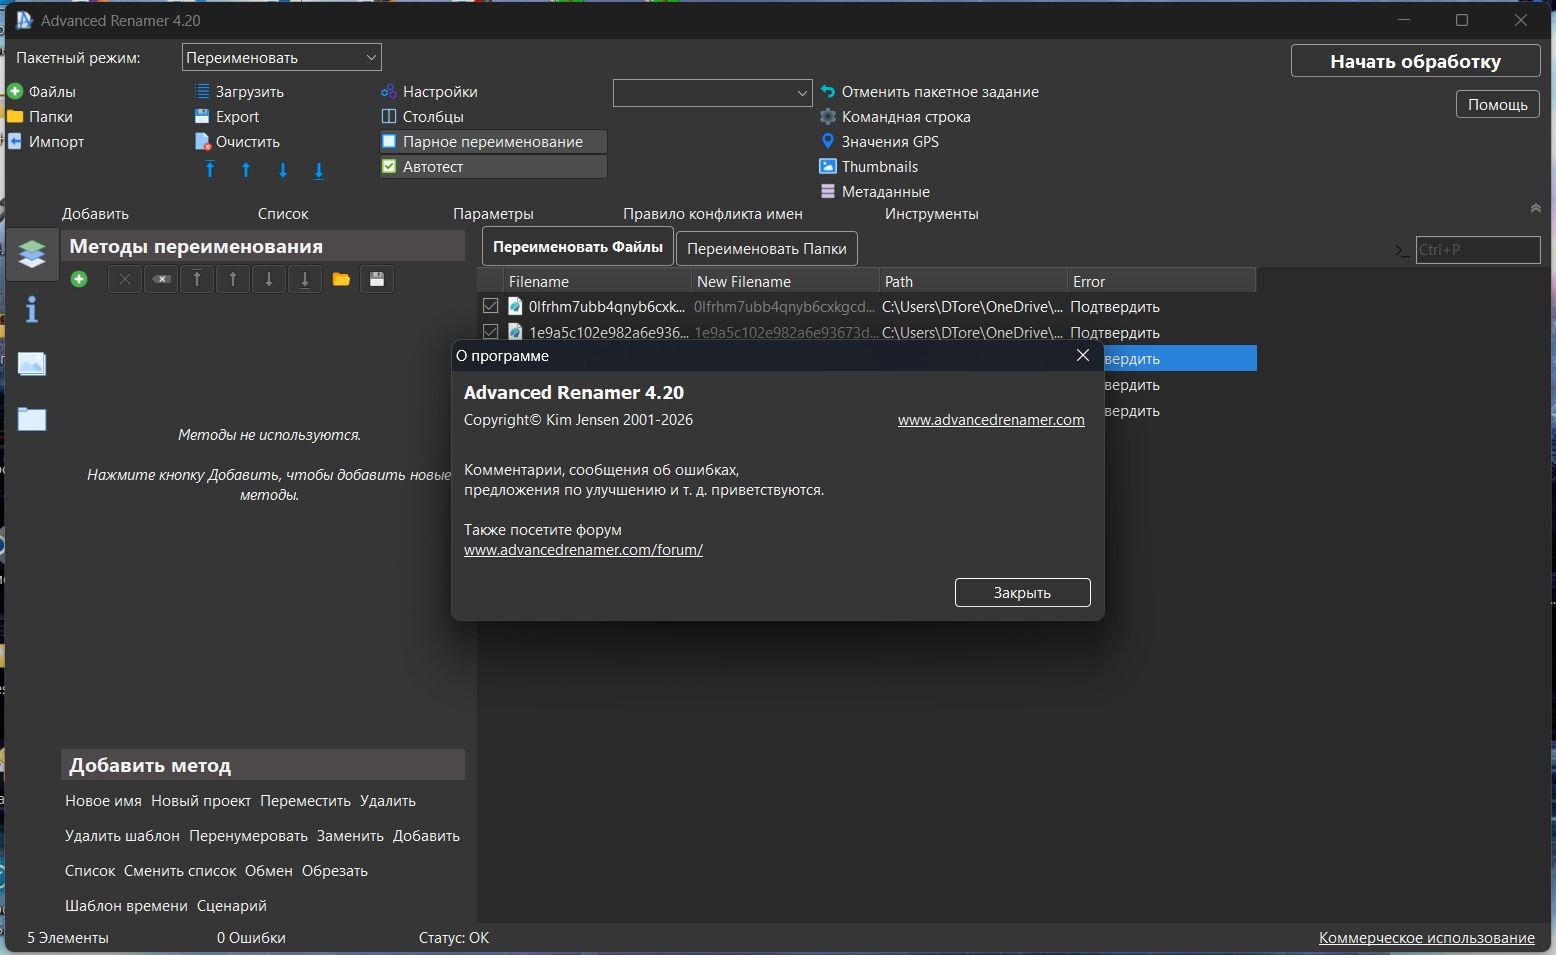Sort by the Error column header
1556x955 pixels.
click(x=1162, y=282)
